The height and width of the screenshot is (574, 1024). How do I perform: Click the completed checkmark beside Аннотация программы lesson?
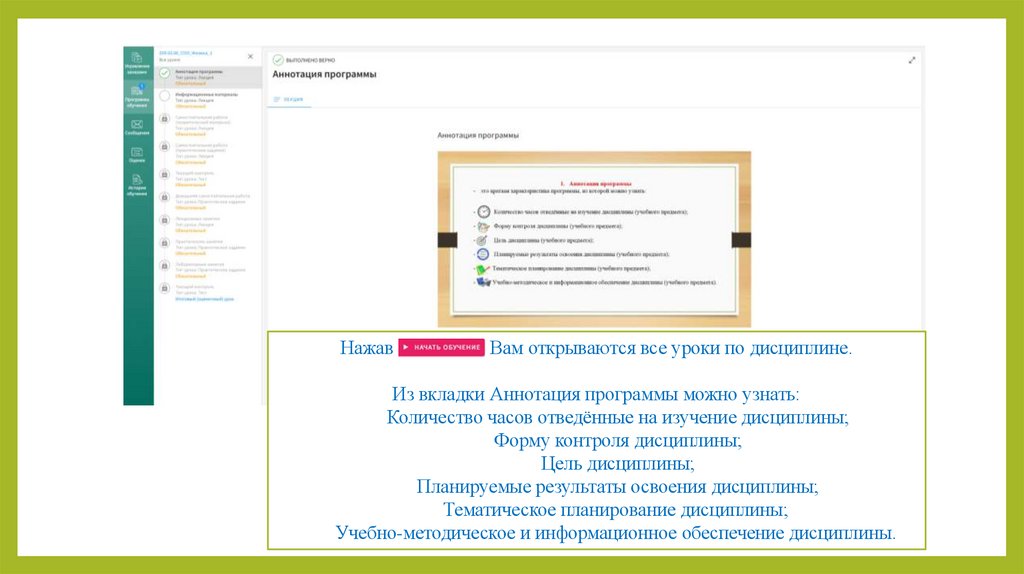point(165,73)
